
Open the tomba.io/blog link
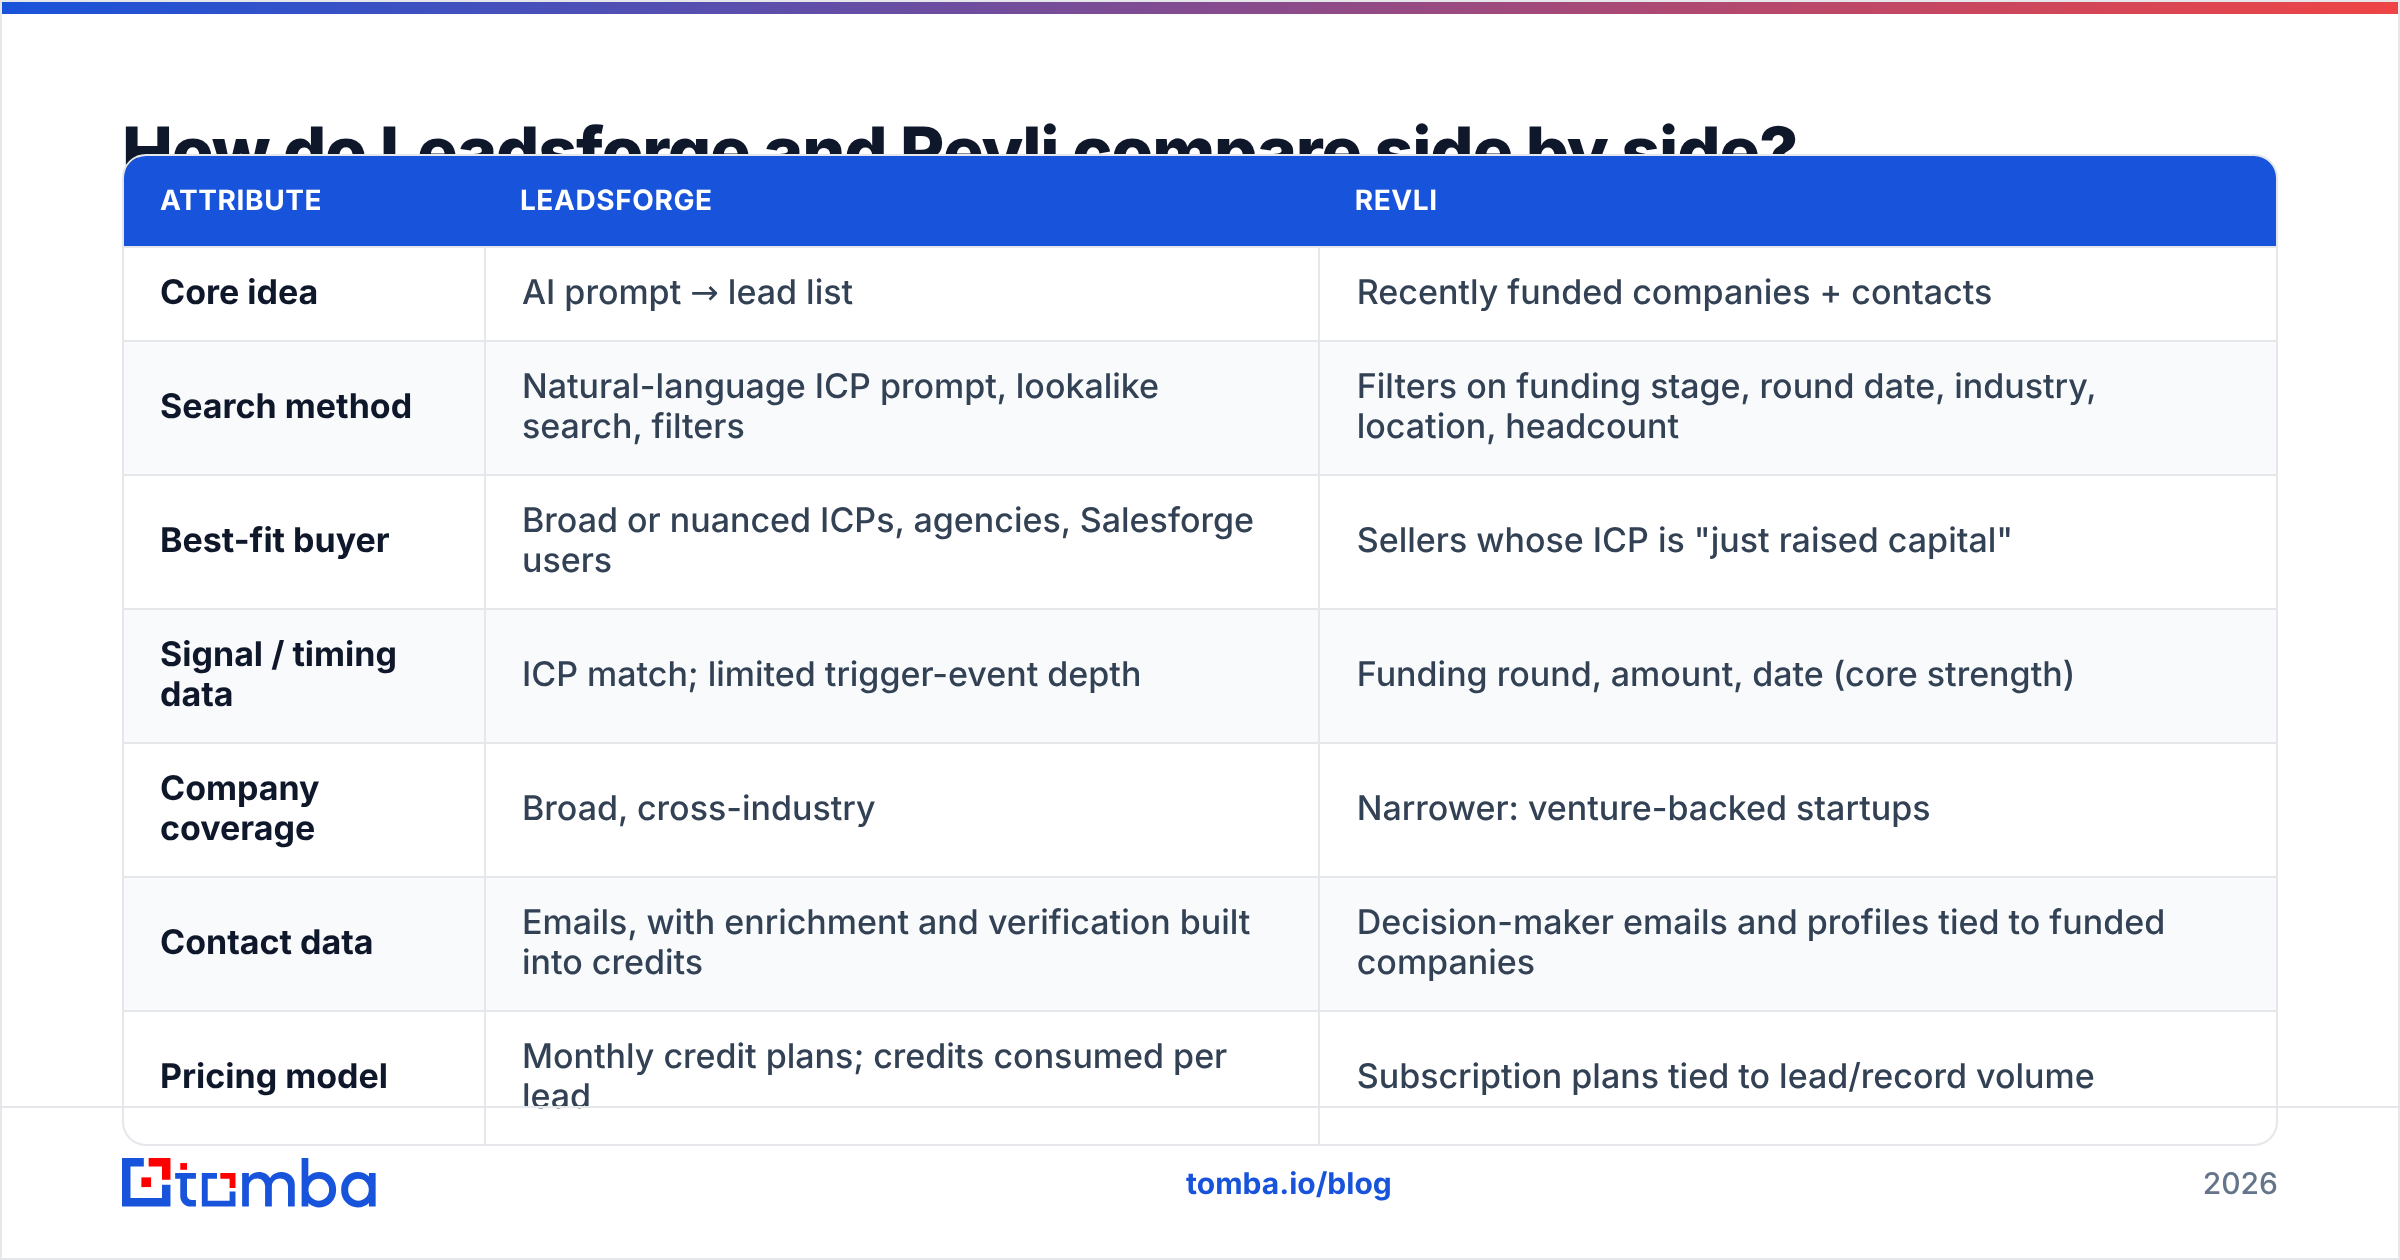tap(1288, 1184)
